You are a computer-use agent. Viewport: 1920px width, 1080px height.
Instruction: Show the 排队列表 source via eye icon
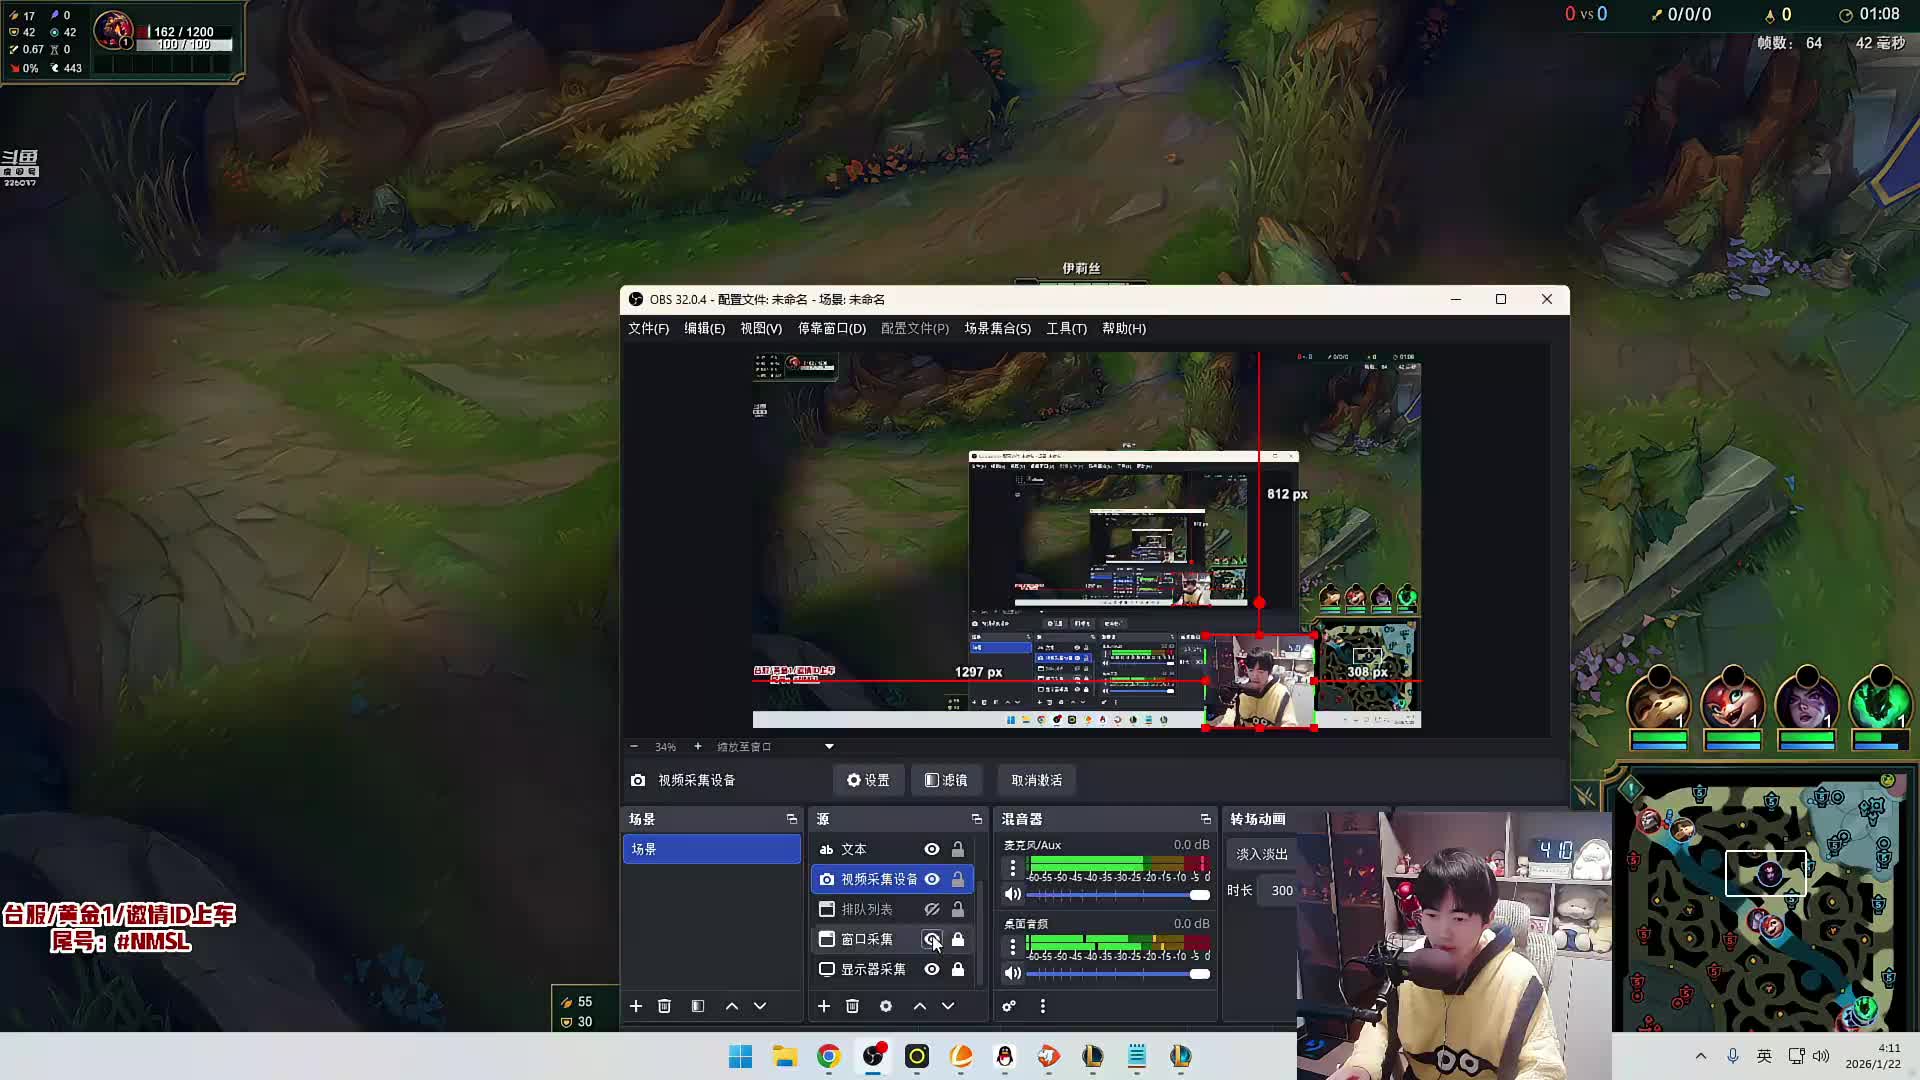[x=932, y=909]
